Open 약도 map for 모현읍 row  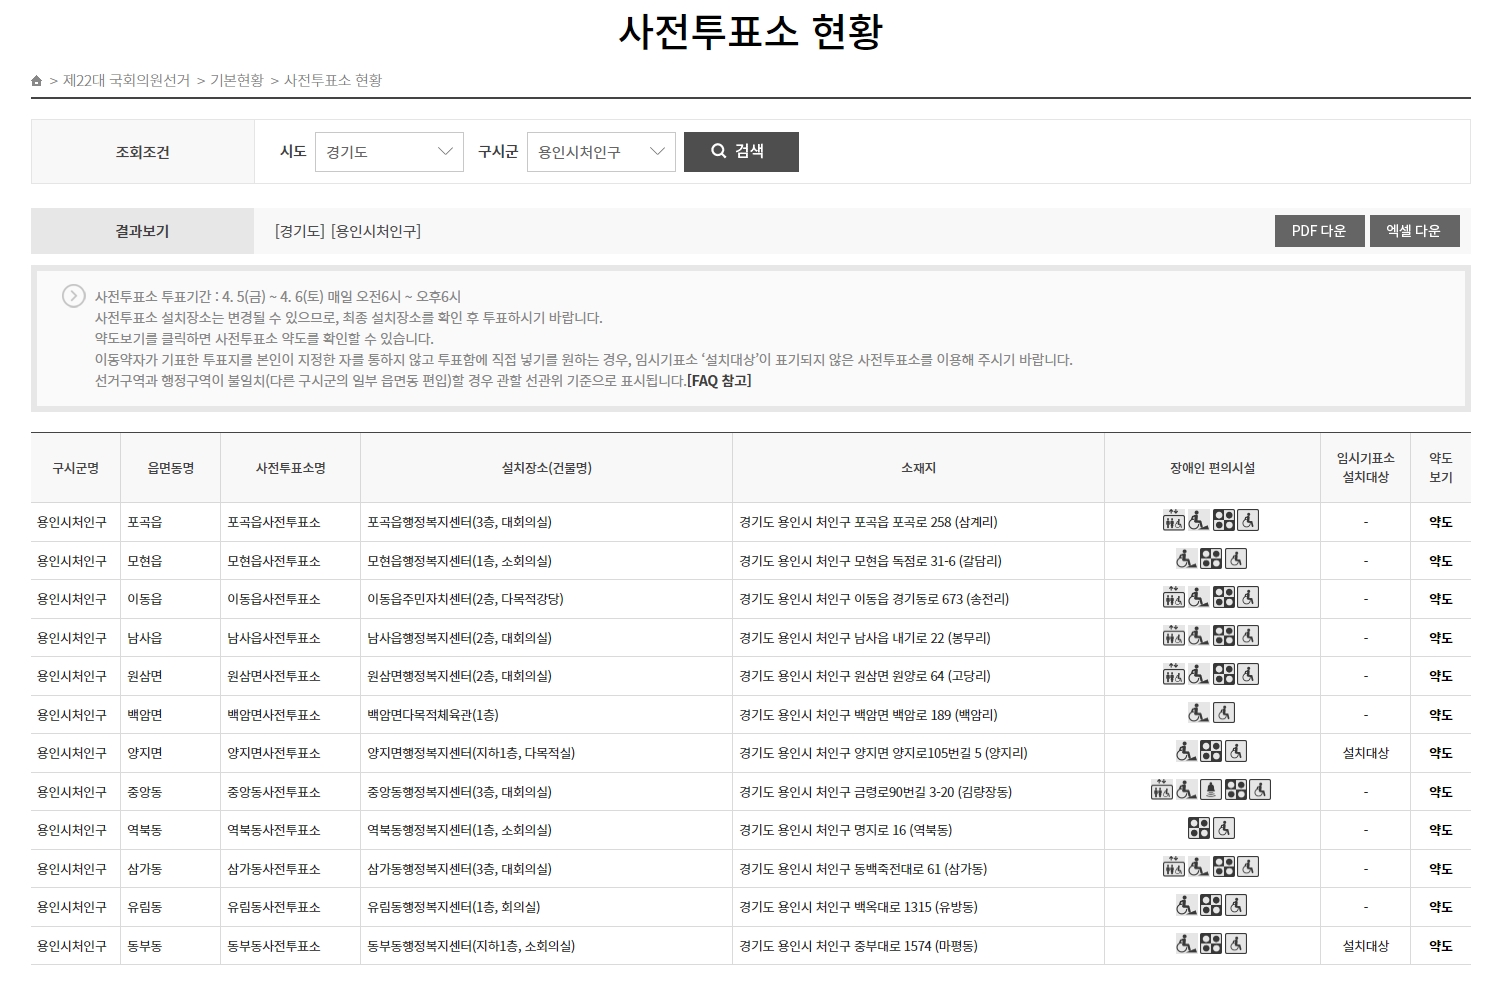(1440, 561)
